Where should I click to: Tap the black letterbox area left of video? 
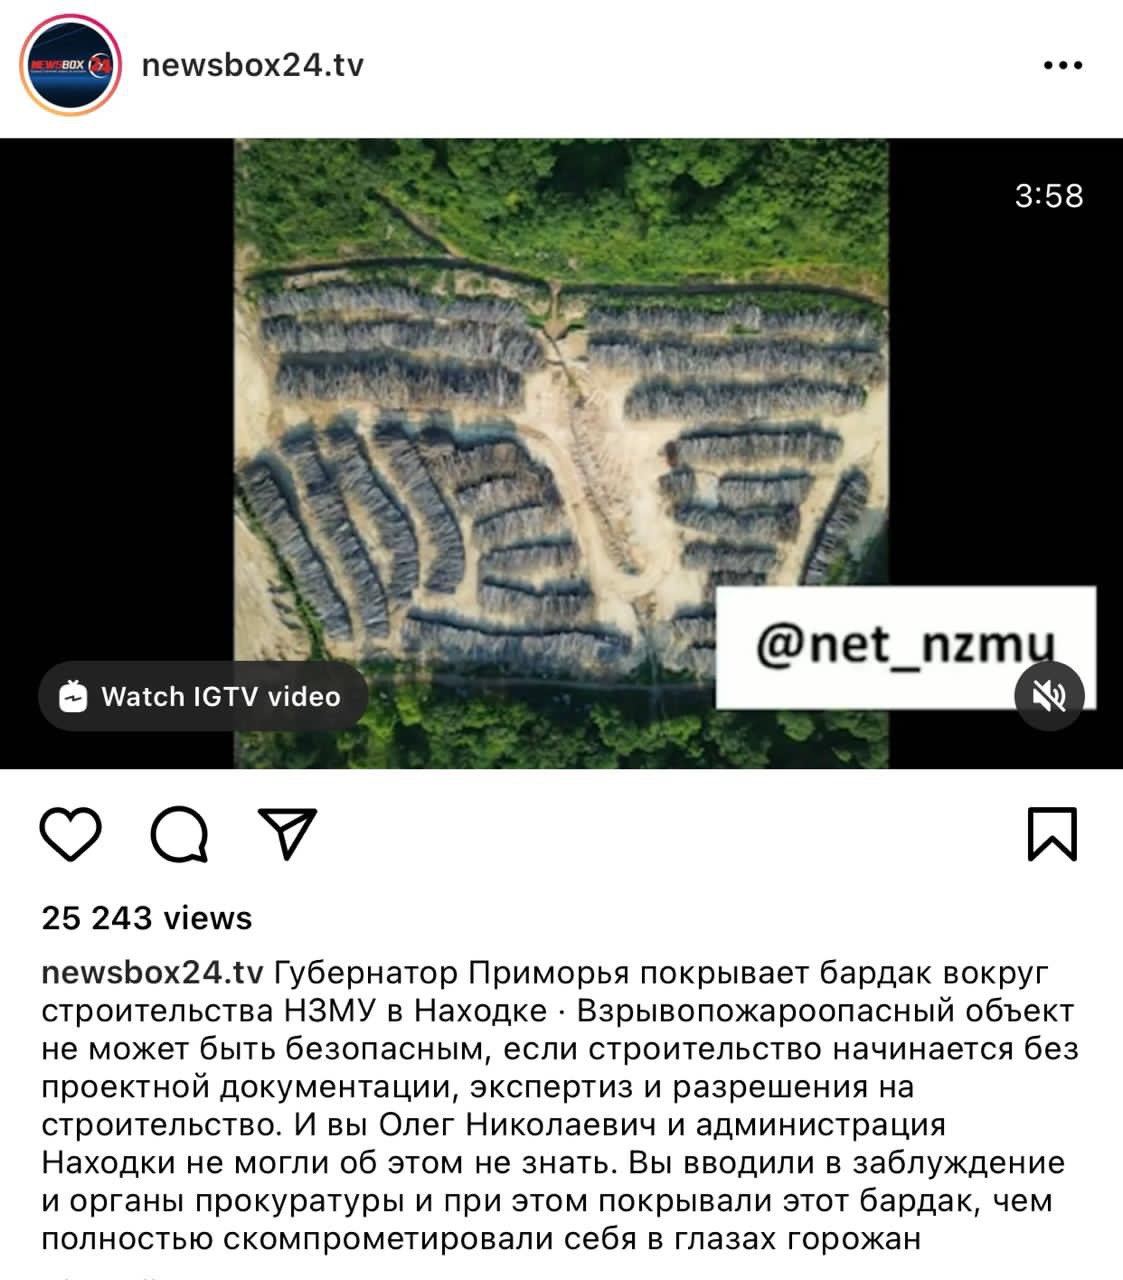coord(117,400)
